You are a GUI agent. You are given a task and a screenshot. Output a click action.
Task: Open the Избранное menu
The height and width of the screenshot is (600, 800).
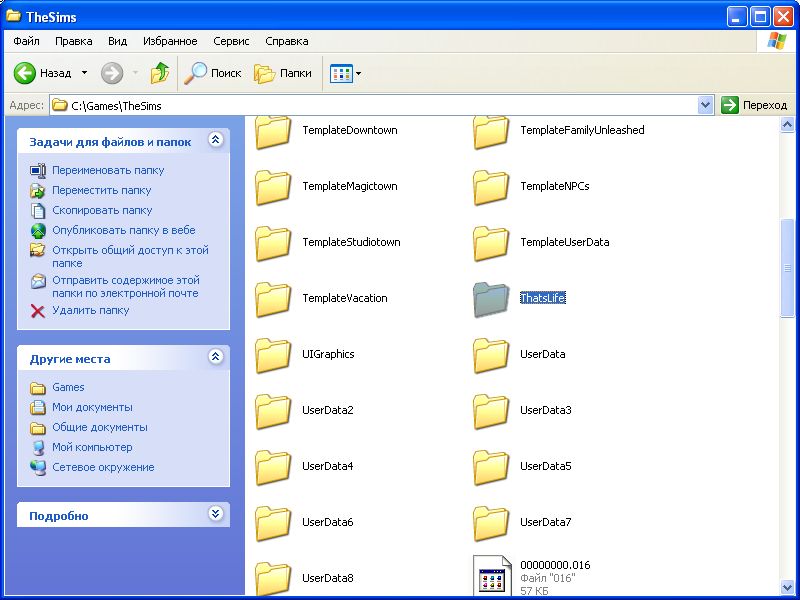click(170, 41)
